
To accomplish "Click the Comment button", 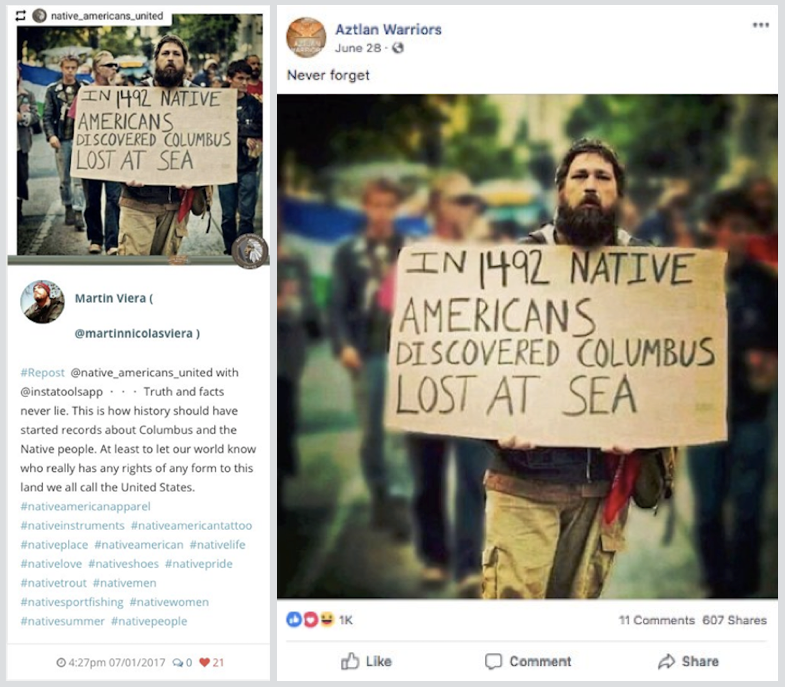I will [528, 661].
